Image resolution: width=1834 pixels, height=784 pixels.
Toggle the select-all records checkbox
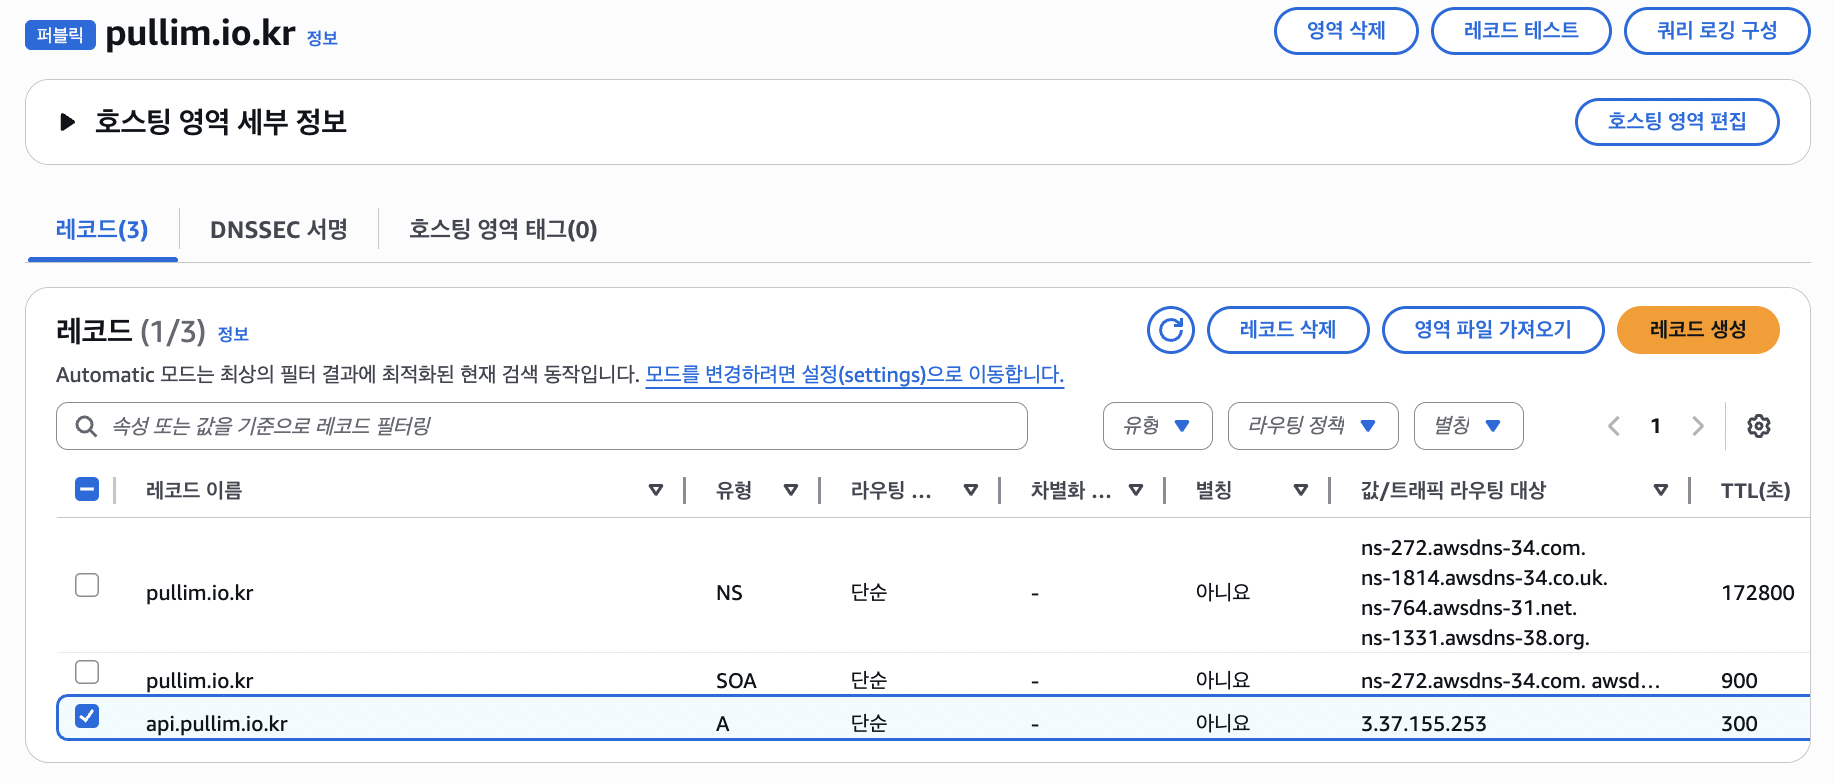click(x=87, y=489)
